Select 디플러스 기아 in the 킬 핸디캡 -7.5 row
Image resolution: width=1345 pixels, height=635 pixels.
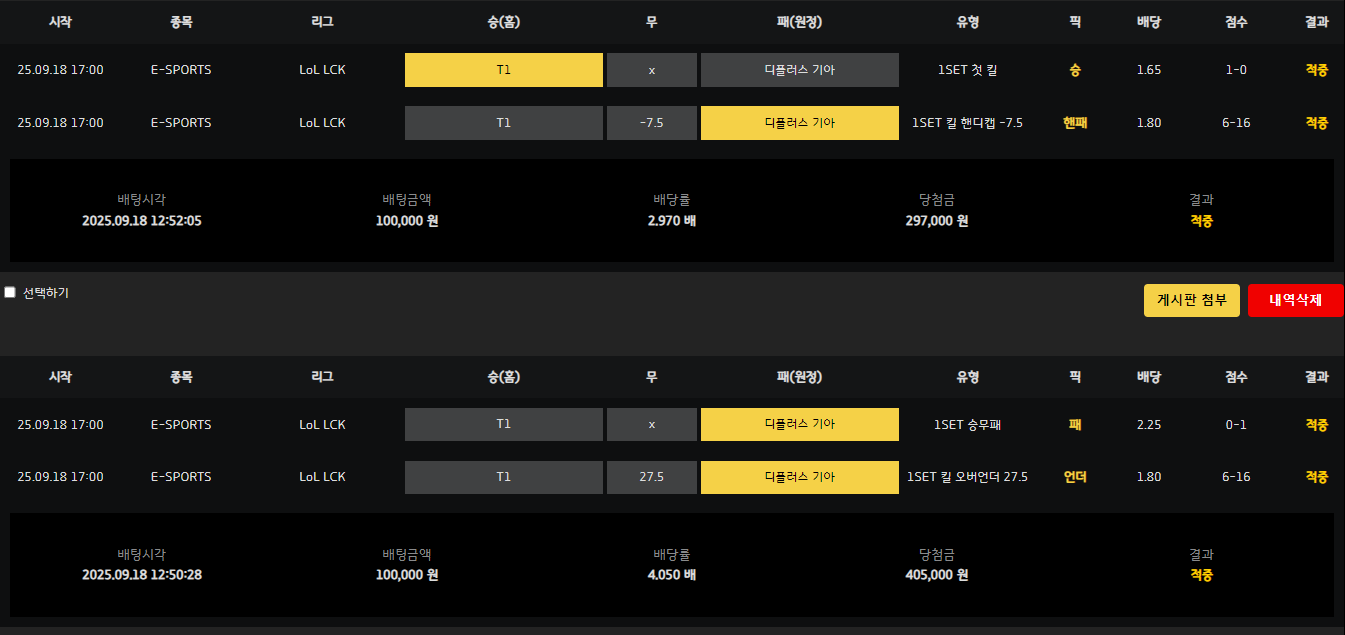pos(799,123)
